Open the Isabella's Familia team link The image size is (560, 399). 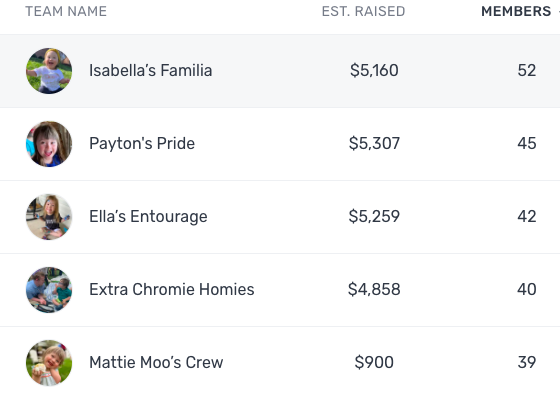click(x=150, y=70)
